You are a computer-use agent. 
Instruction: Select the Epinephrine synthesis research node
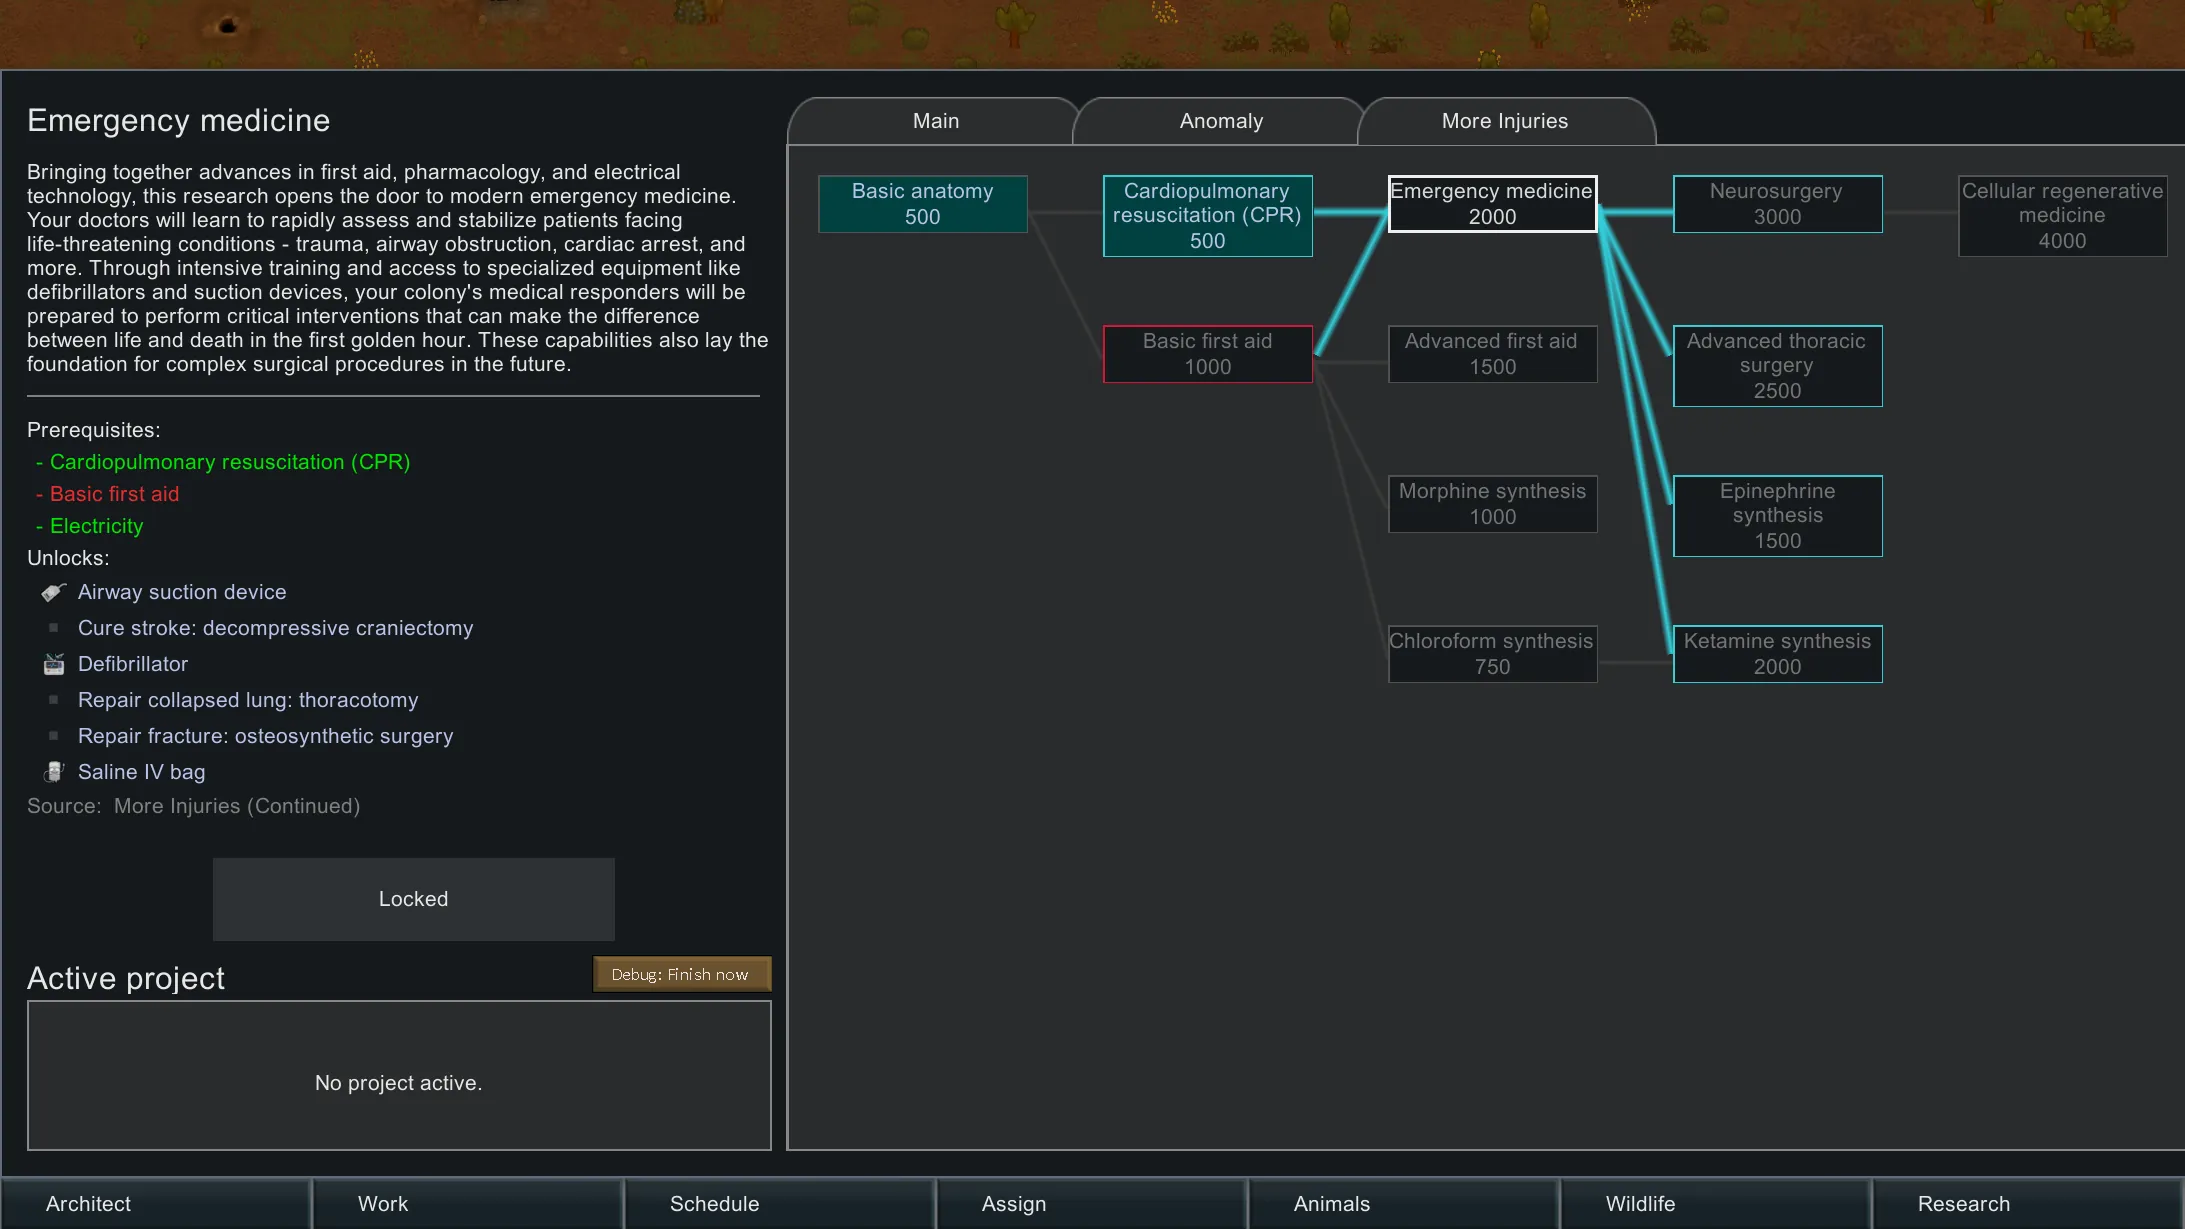(1777, 516)
